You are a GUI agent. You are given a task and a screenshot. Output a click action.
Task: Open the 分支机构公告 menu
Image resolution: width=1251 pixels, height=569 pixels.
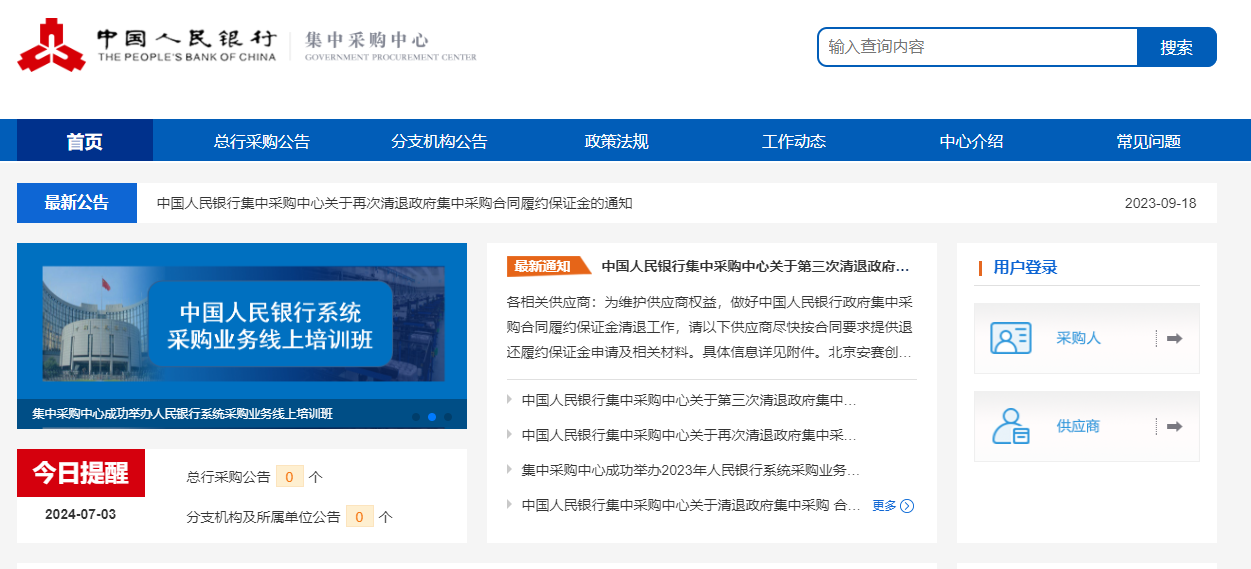point(439,141)
